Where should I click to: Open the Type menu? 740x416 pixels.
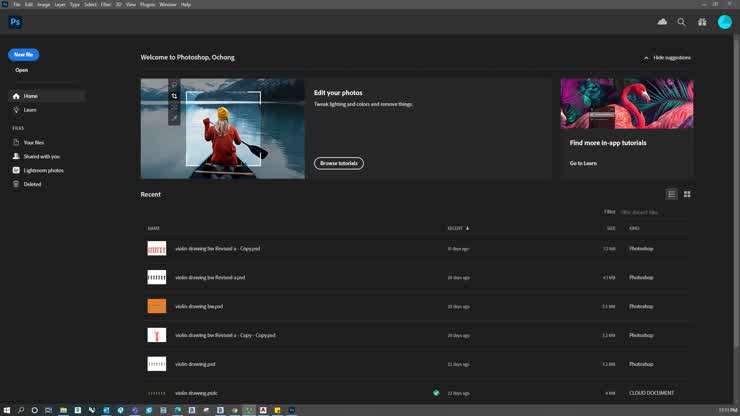(x=75, y=4)
